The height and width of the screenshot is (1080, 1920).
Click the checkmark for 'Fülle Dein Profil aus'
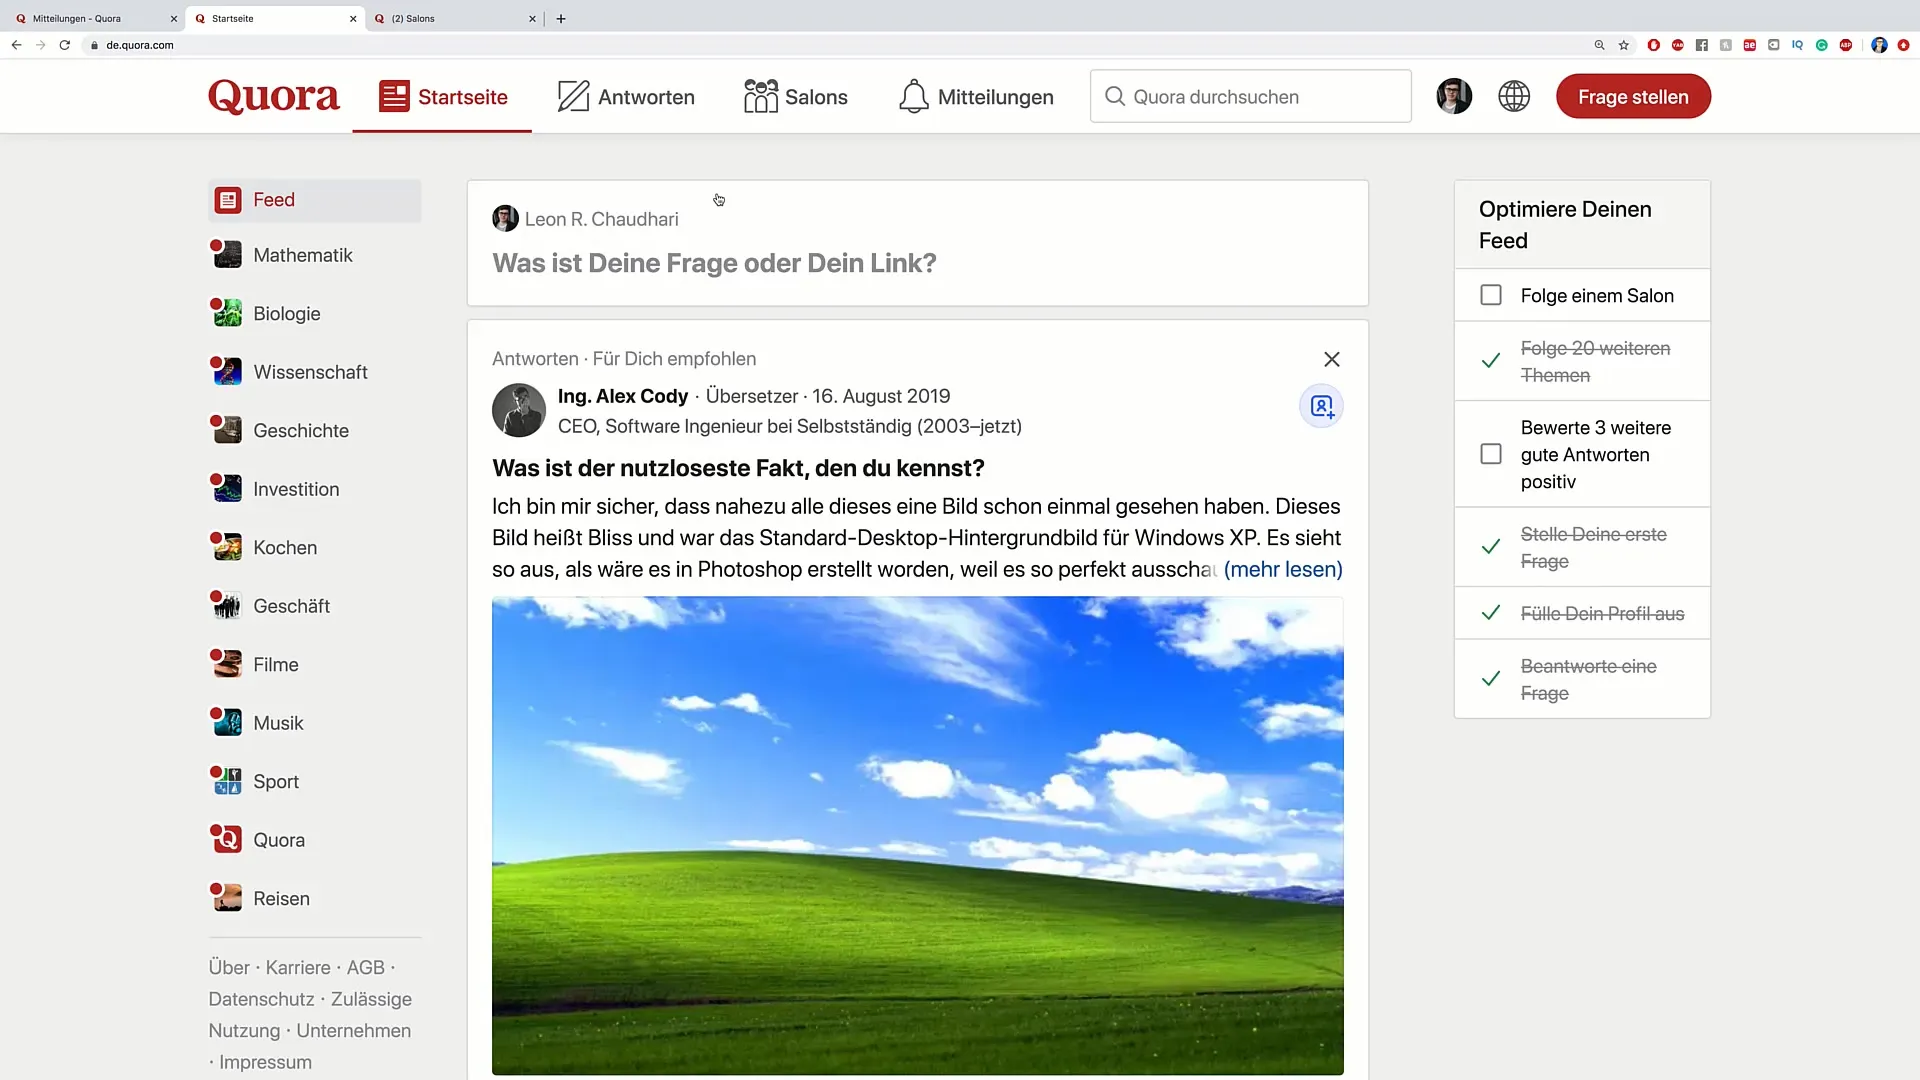tap(1491, 613)
